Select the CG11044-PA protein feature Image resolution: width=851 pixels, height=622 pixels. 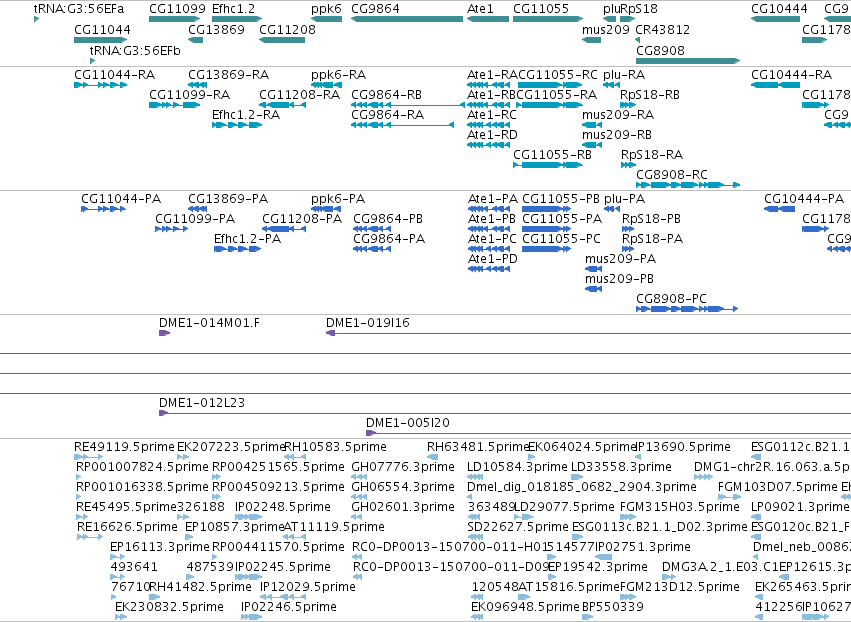point(103,209)
